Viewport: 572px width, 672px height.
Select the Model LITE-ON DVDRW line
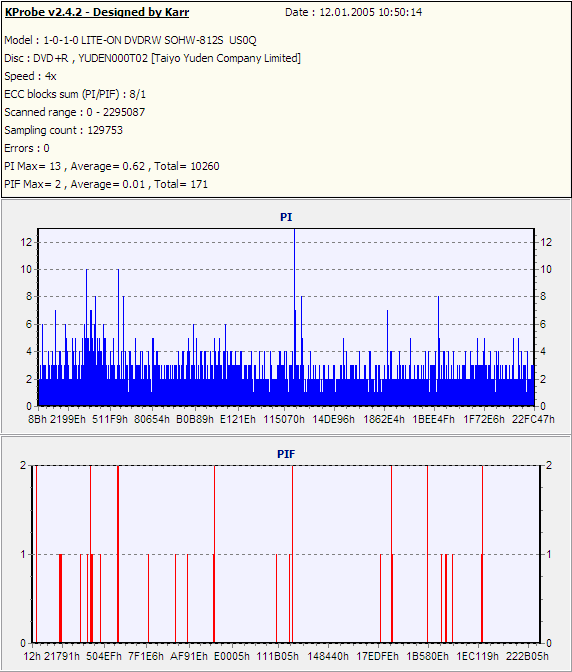click(x=130, y=40)
